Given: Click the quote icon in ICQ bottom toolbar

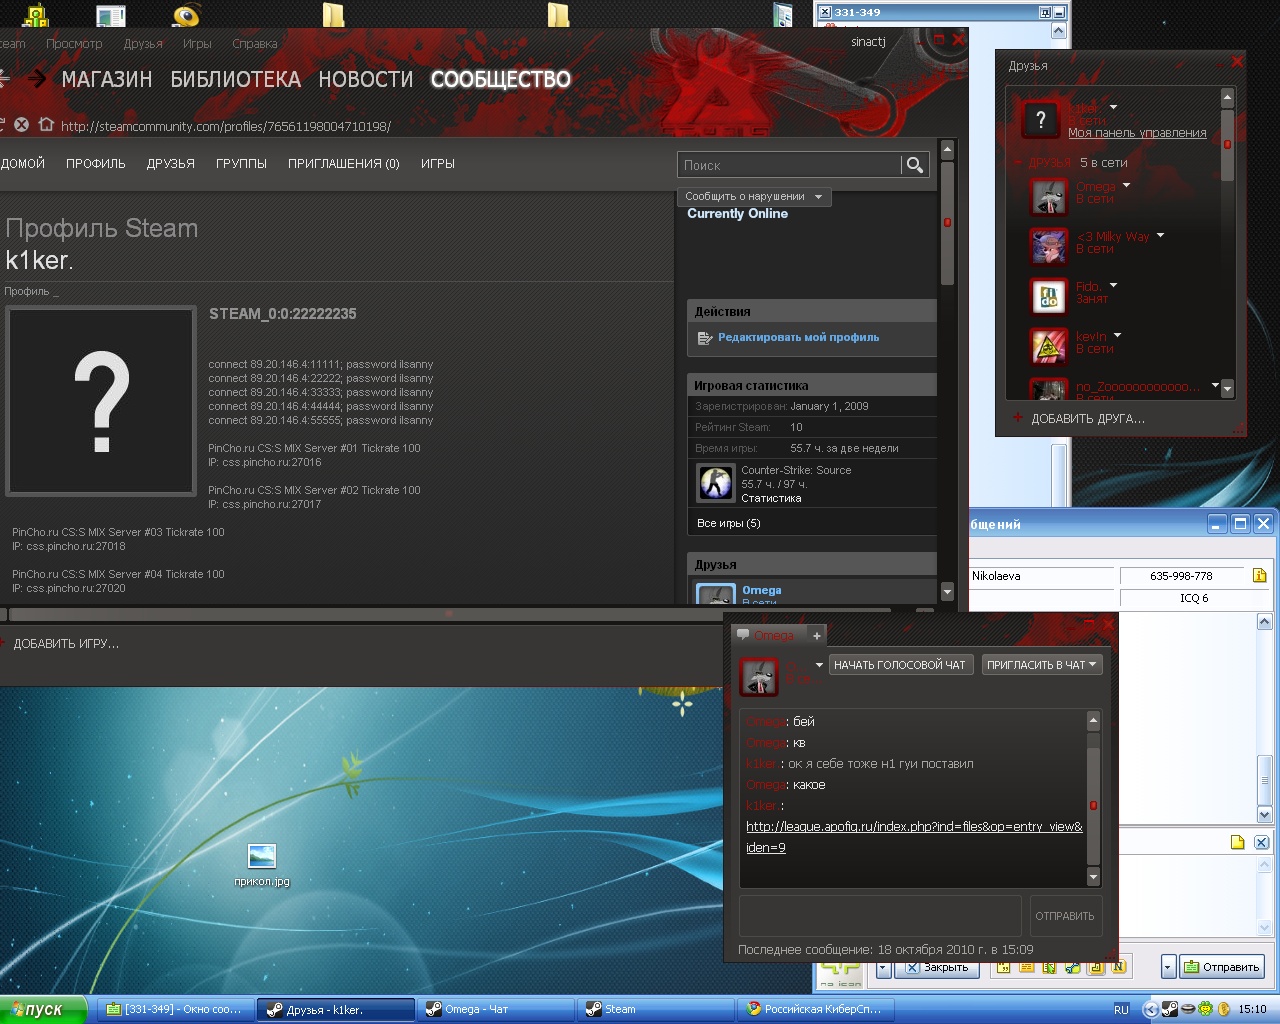Looking at the screenshot, I should coord(1001,967).
